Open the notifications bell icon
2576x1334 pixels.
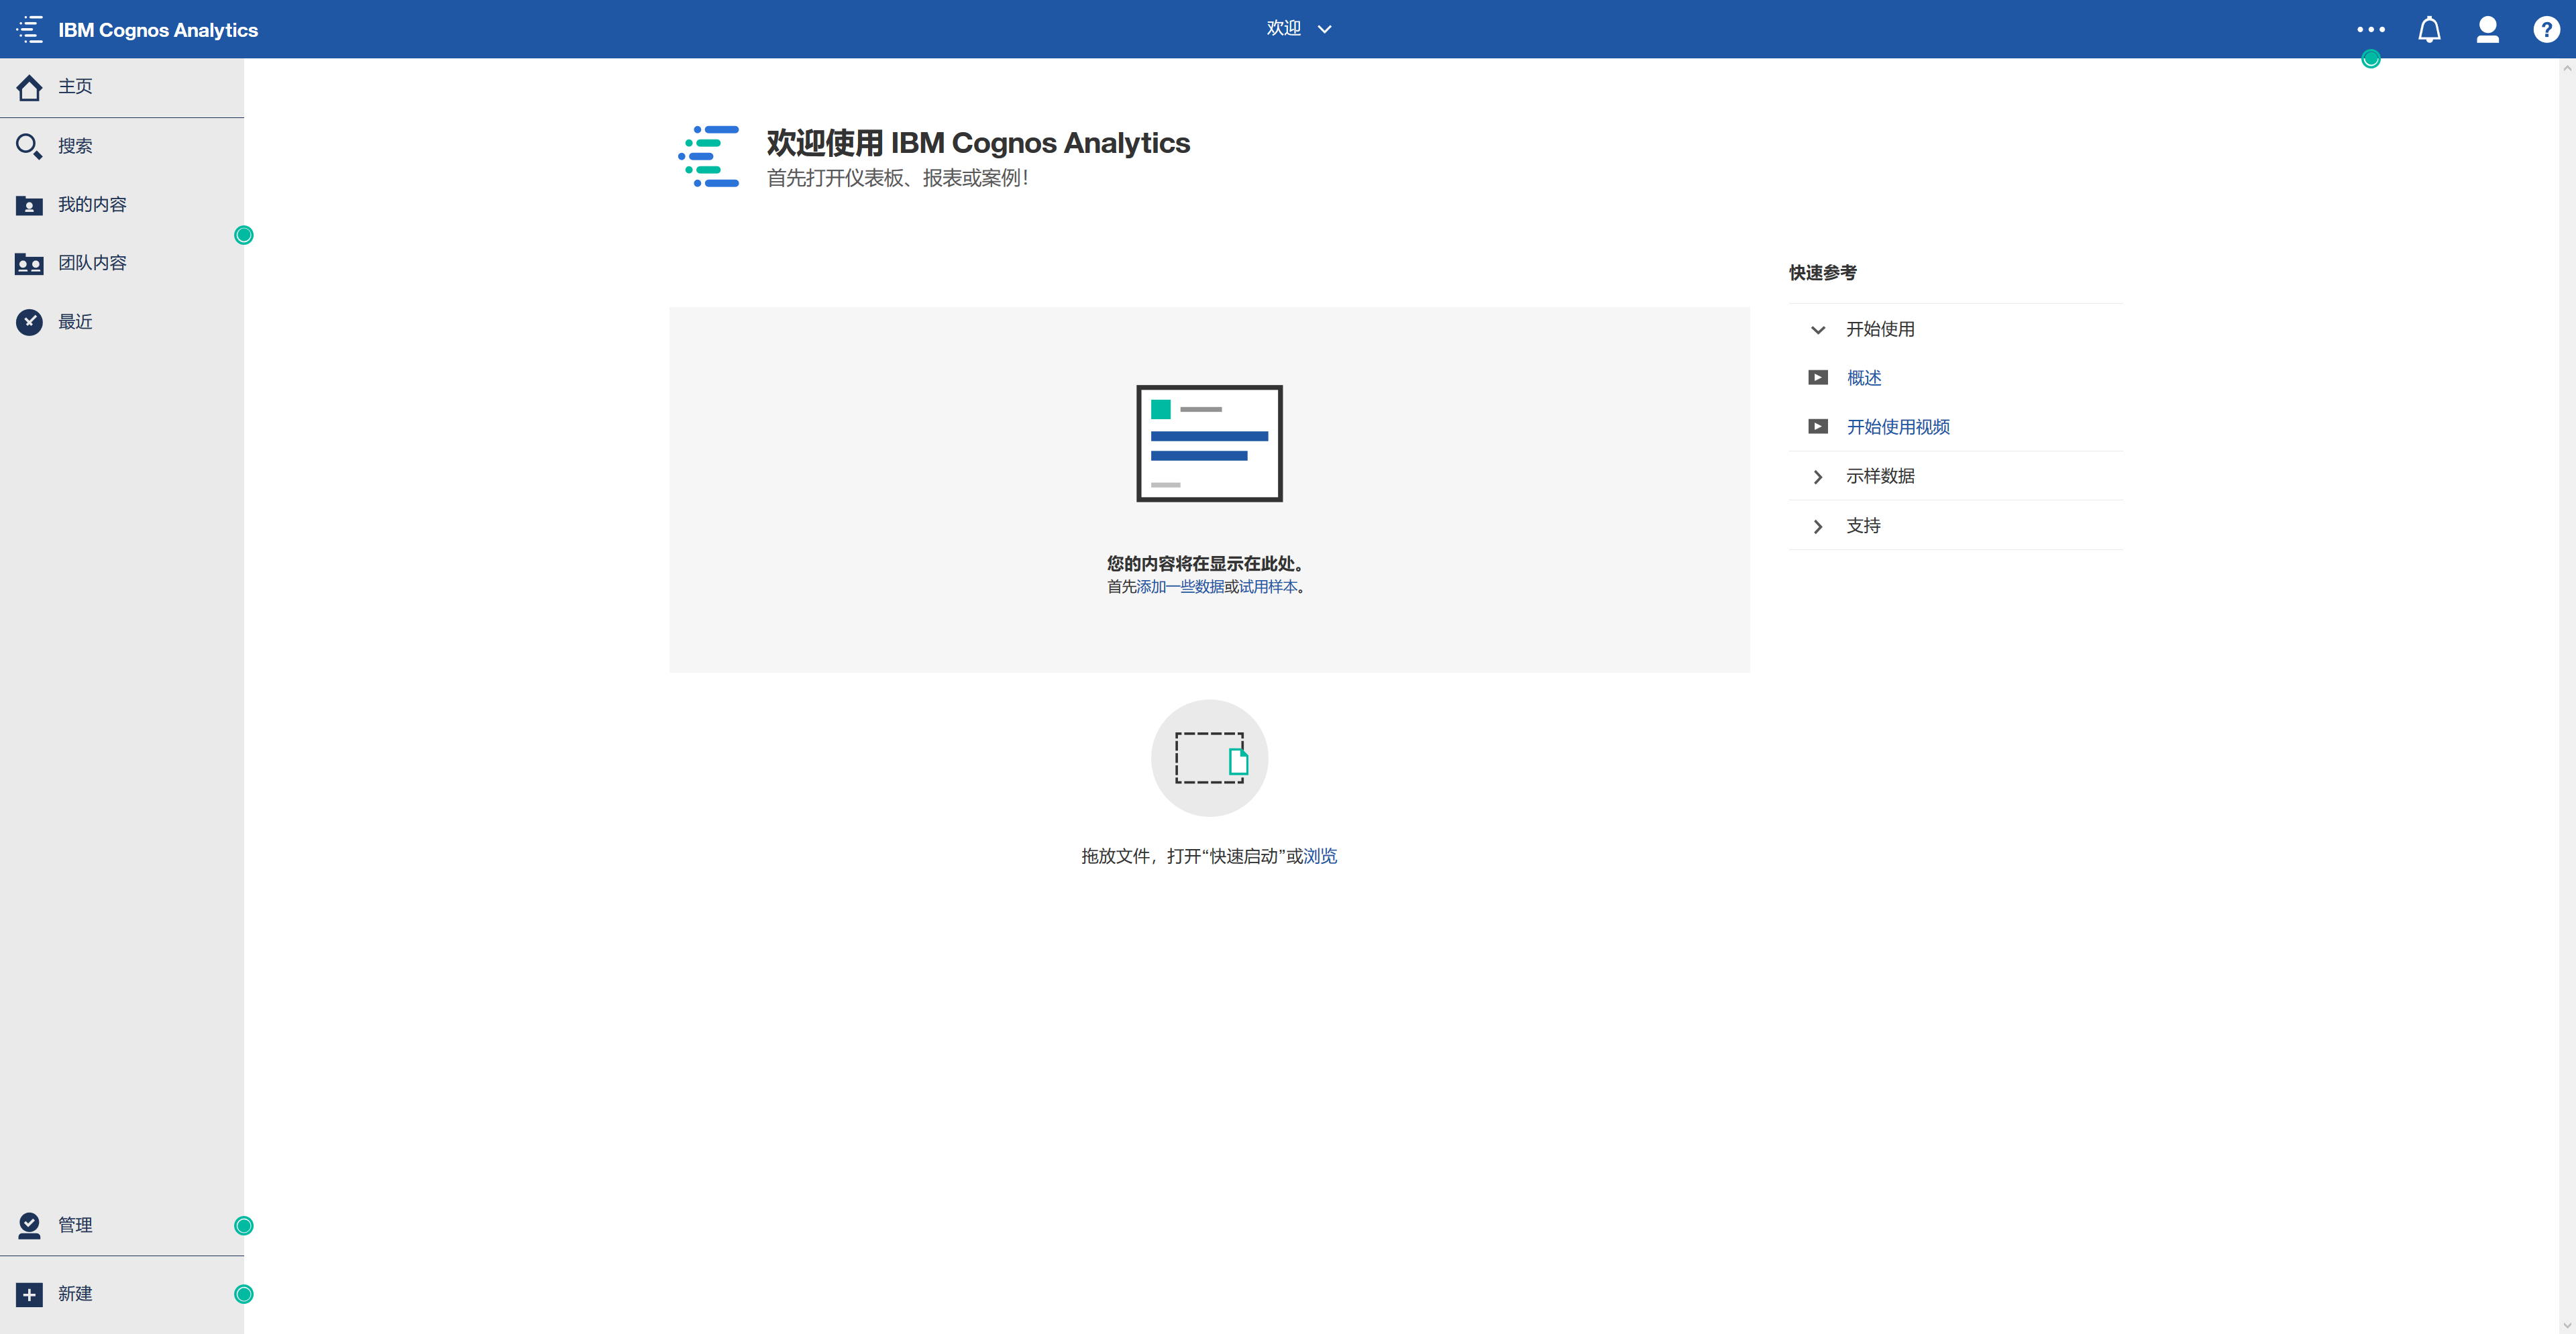[x=2429, y=29]
